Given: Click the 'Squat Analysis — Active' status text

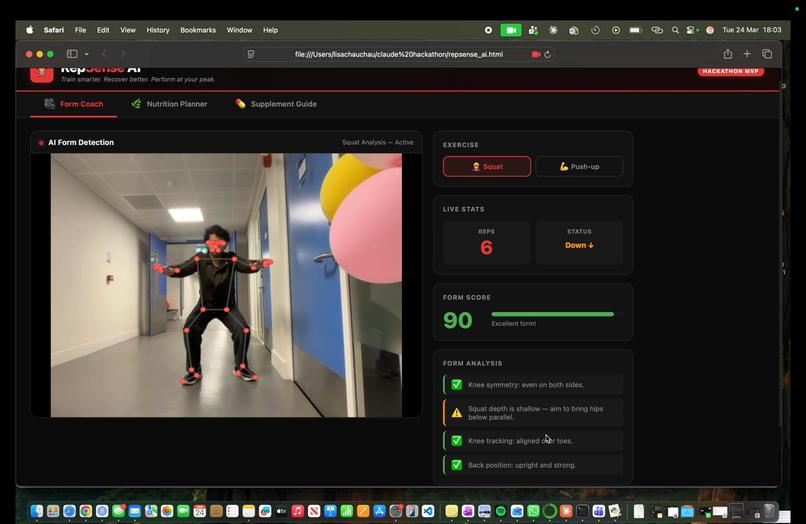Looking at the screenshot, I should (377, 142).
